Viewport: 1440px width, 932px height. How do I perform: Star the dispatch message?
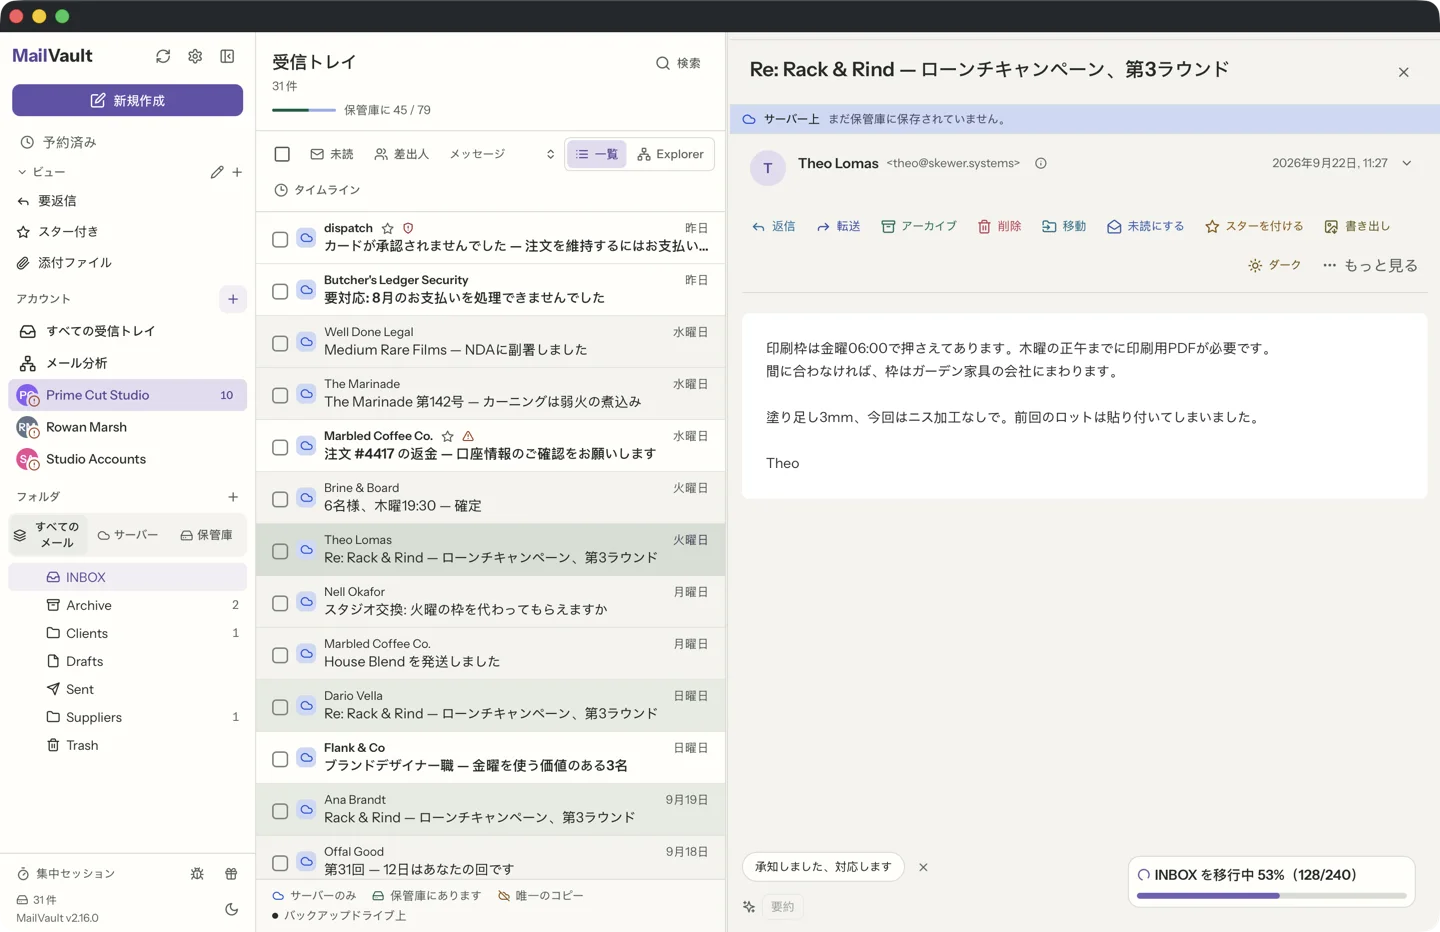coord(388,228)
